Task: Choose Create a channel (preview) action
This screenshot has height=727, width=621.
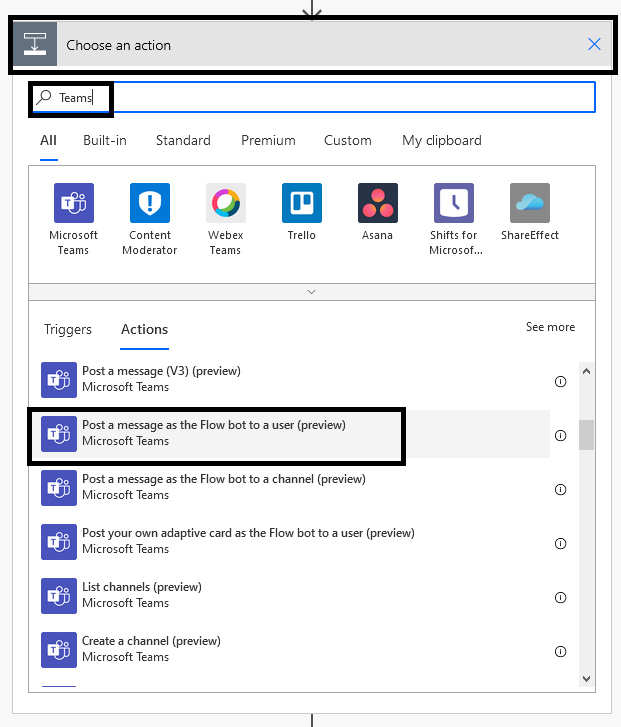Action: click(x=295, y=650)
